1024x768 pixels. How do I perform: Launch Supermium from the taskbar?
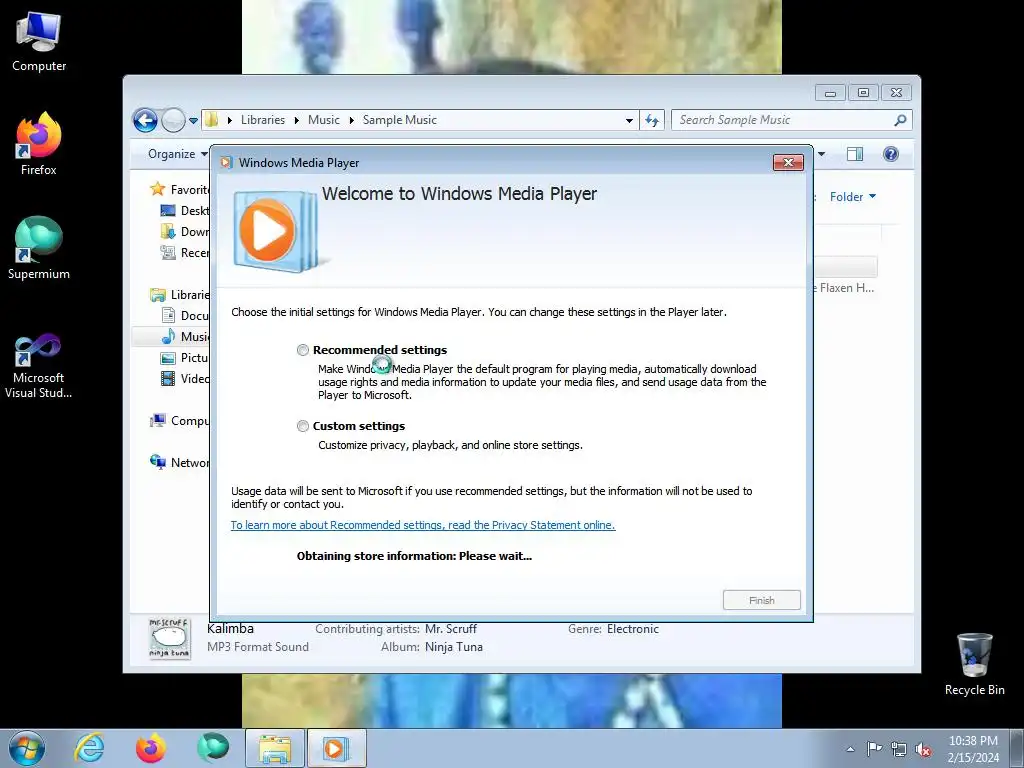(x=213, y=748)
